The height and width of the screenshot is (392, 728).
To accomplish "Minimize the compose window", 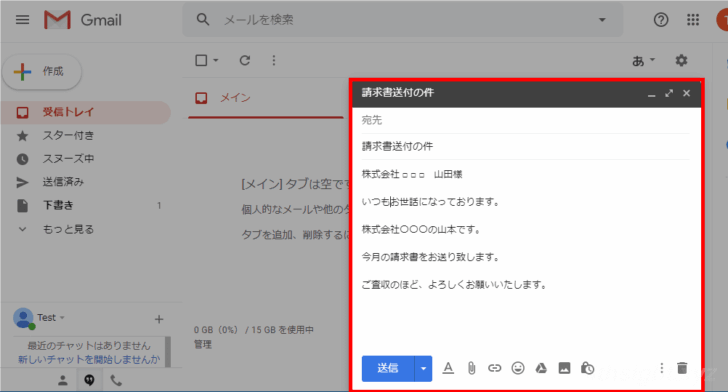I will pos(651,94).
